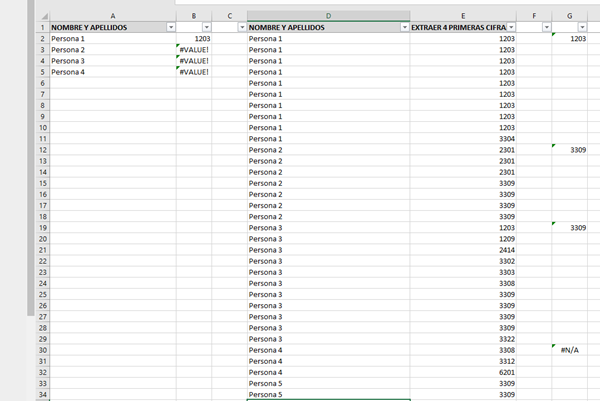The width and height of the screenshot is (600, 401).
Task: Click Persona 4 in cell D30
Action: pyautogui.click(x=328, y=350)
